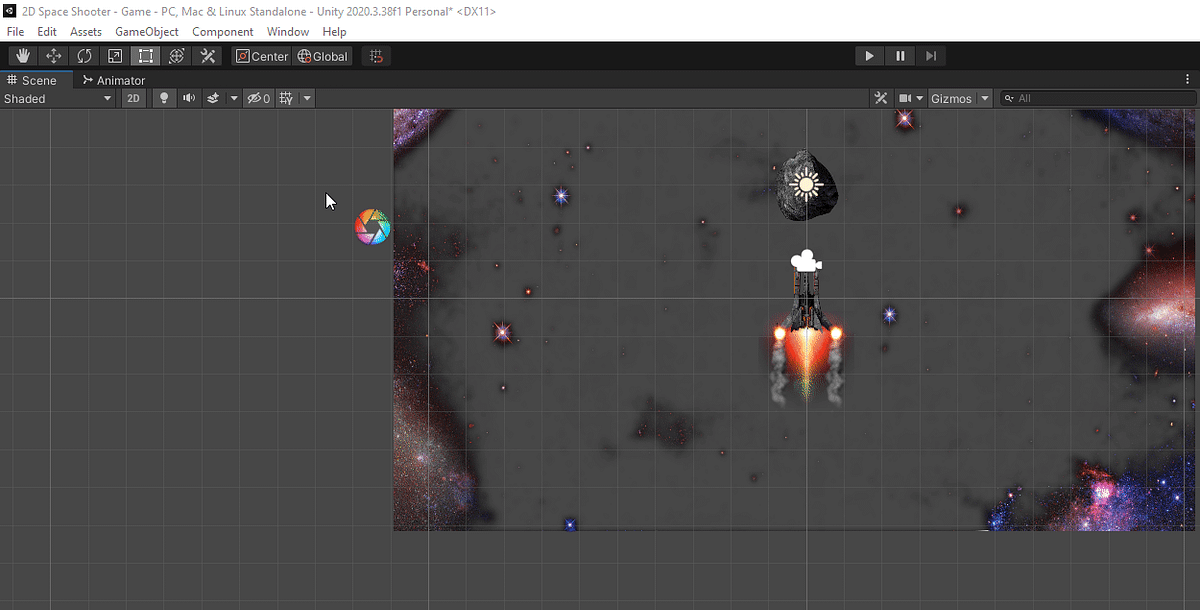Toggle 2D view mode
Image resolution: width=1200 pixels, height=610 pixels.
(133, 98)
